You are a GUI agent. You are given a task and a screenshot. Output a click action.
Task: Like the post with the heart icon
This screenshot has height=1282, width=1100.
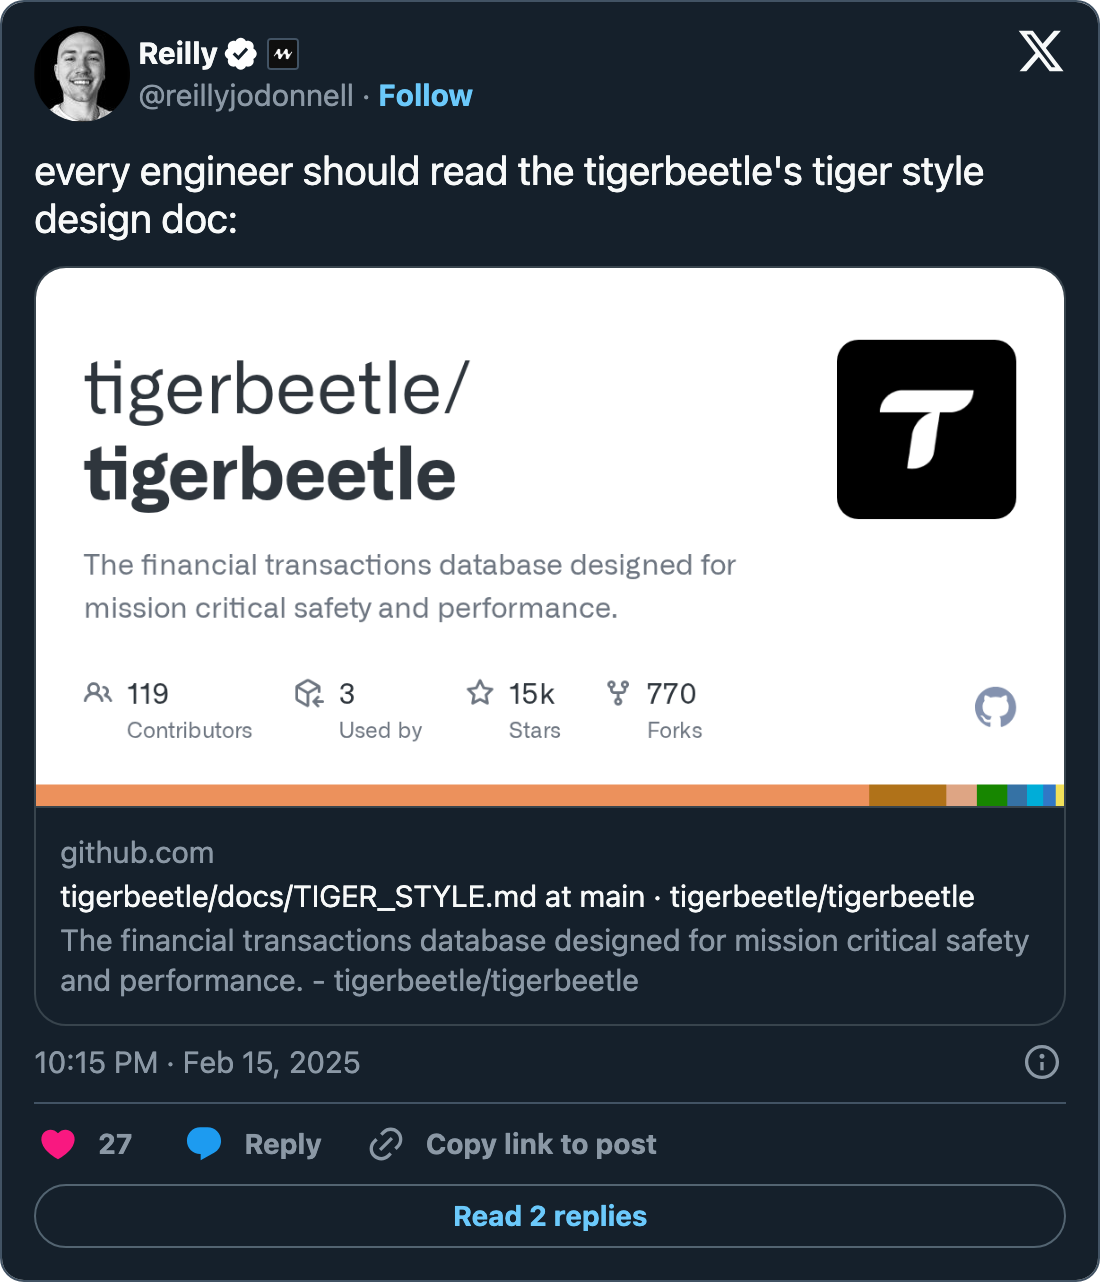point(58,1143)
